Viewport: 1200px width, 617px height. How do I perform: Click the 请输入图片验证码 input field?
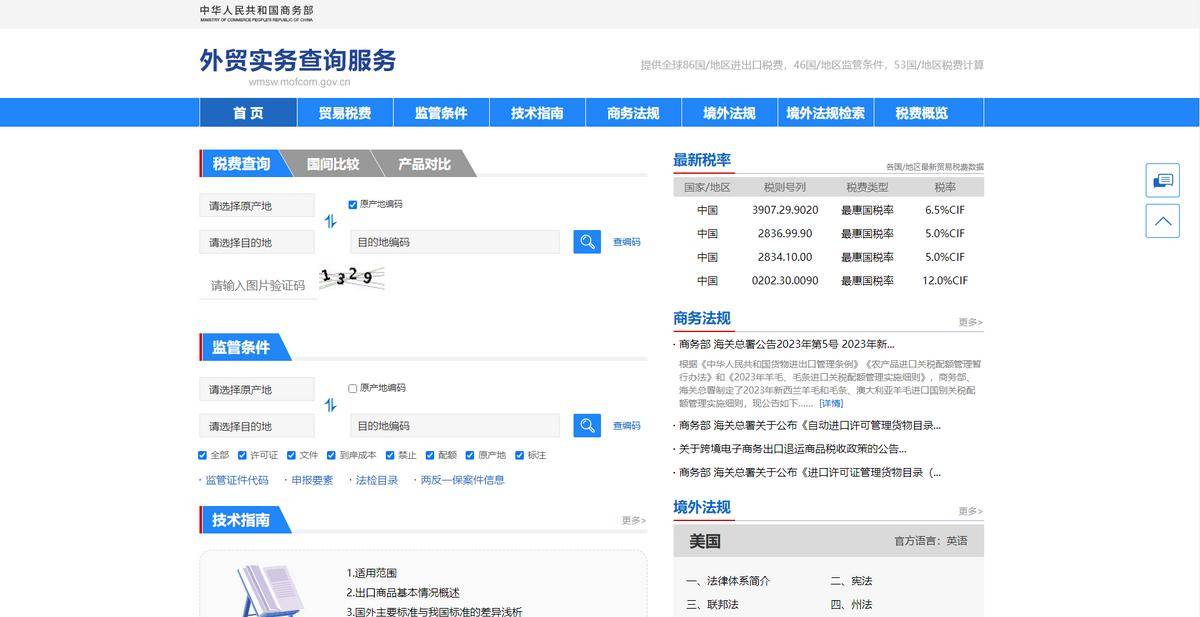pyautogui.click(x=257, y=286)
